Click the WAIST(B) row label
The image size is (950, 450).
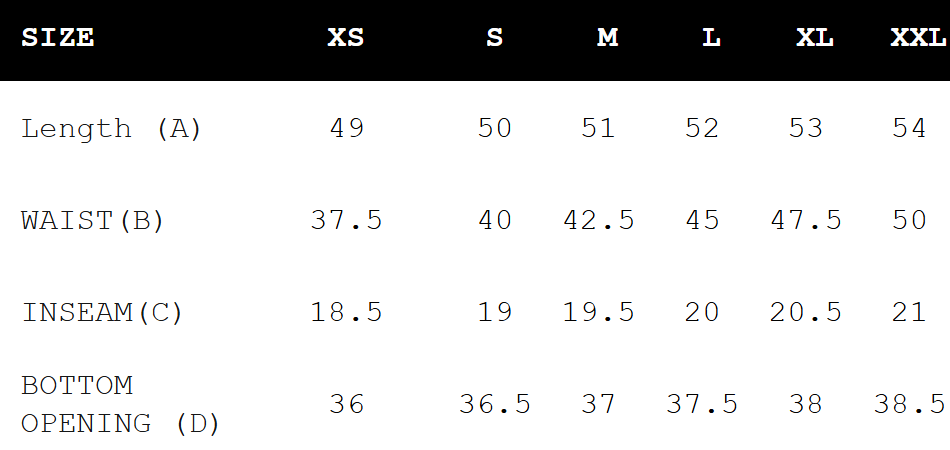(x=93, y=220)
